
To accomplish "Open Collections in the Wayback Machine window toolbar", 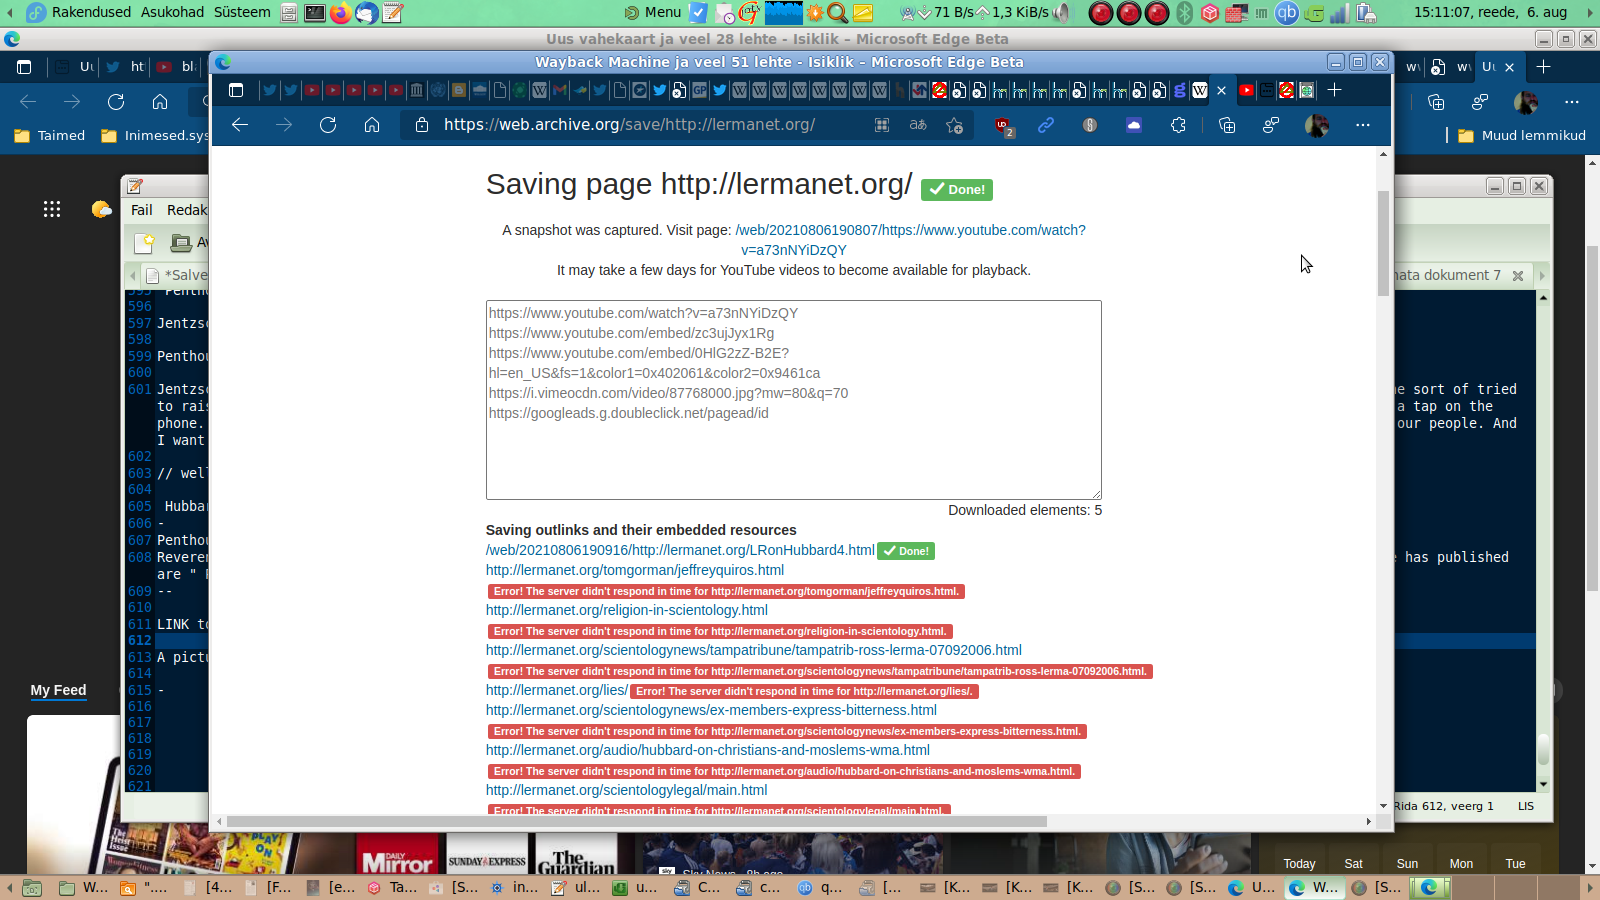I will [x=1227, y=125].
